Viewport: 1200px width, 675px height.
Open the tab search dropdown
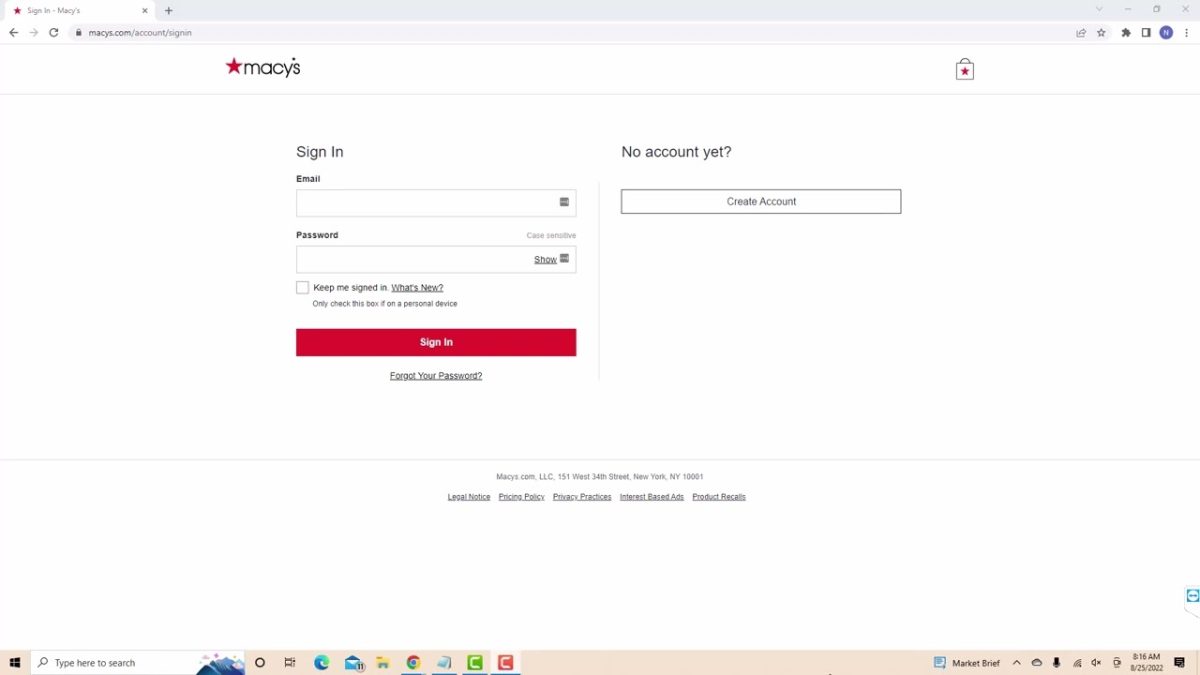[x=1100, y=10]
